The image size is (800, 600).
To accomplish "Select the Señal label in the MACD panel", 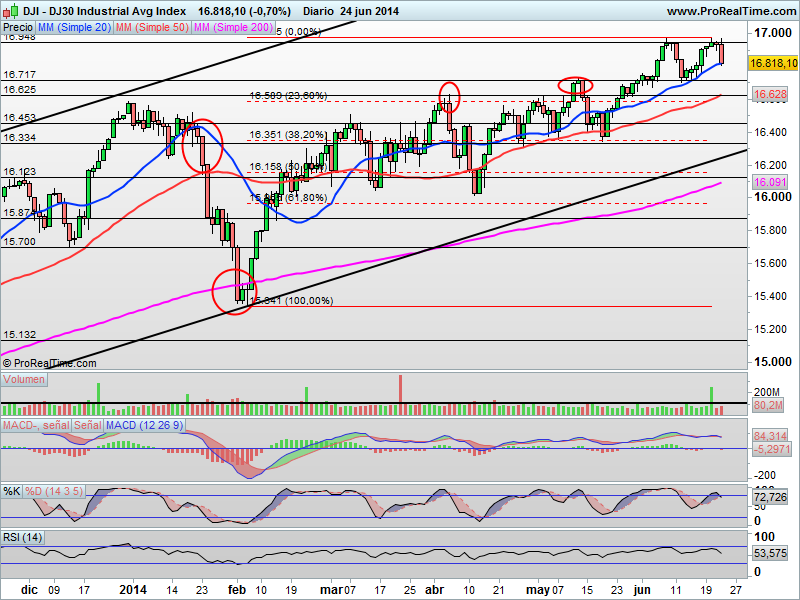I will pyautogui.click(x=88, y=425).
